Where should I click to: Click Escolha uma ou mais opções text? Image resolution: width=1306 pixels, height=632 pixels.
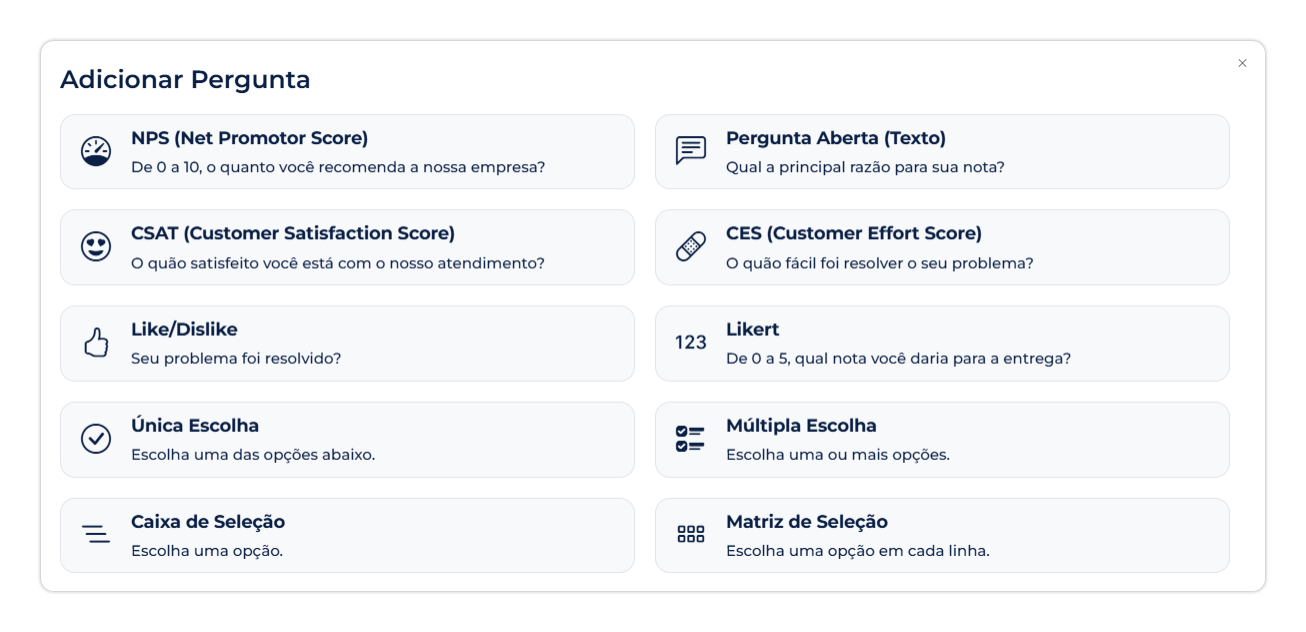[x=837, y=454]
